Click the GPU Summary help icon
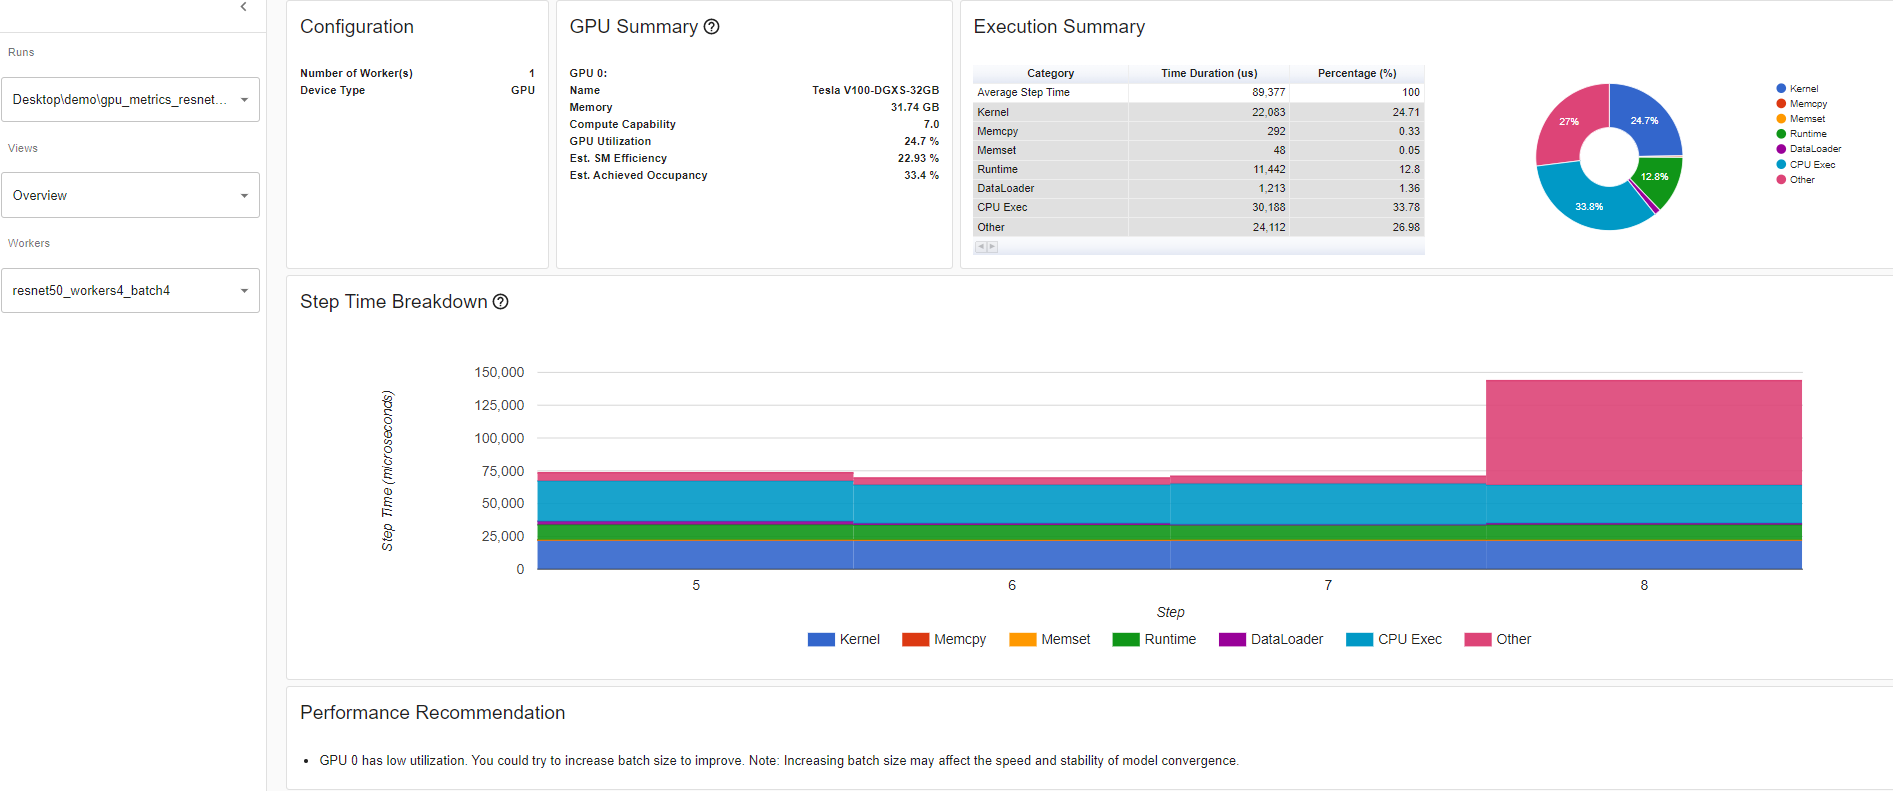1893x791 pixels. coord(712,27)
